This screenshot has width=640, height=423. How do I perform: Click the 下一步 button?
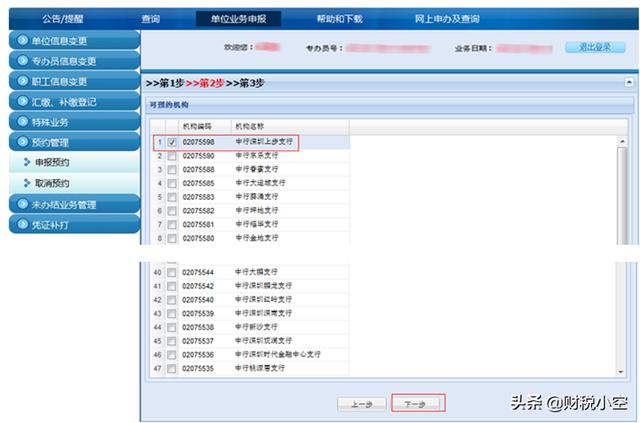[415, 404]
